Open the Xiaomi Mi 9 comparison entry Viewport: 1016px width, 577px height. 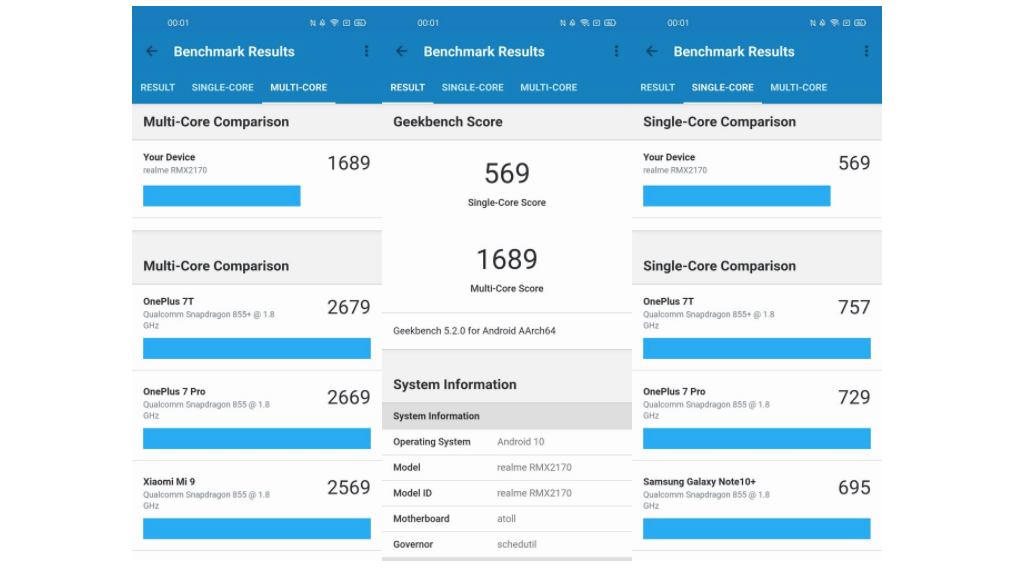[256, 492]
